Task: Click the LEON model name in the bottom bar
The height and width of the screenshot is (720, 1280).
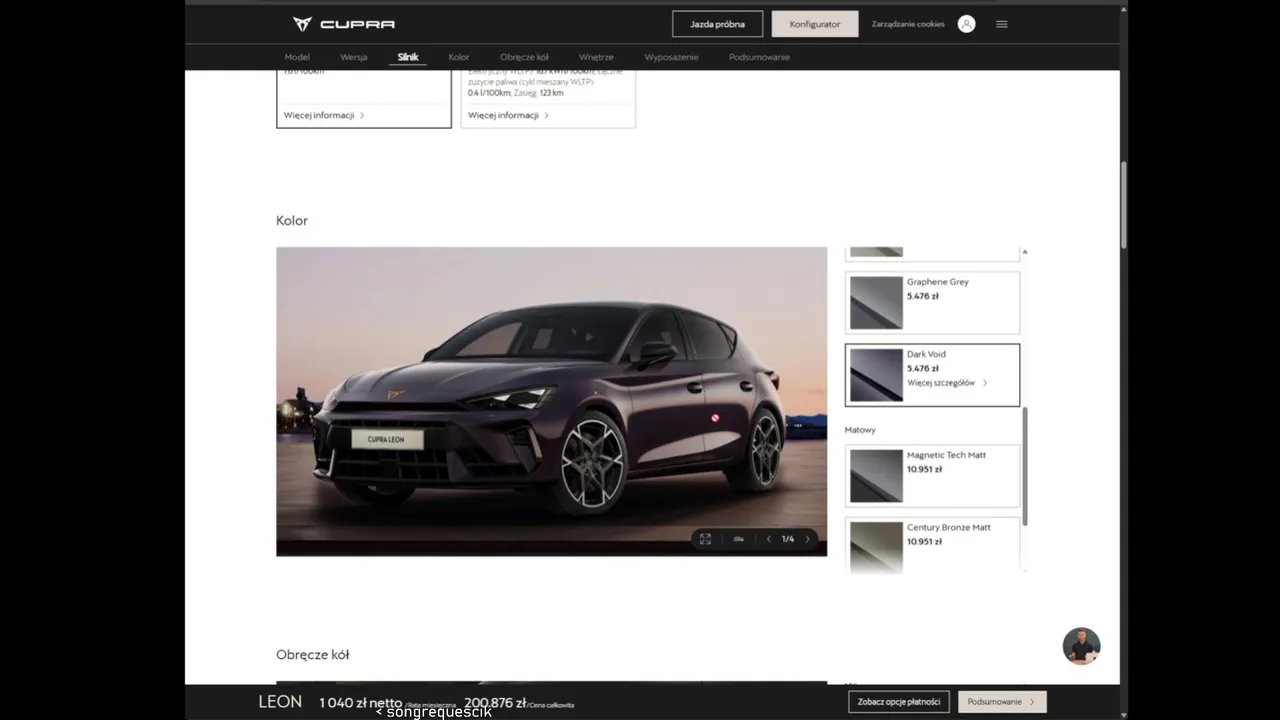Action: [x=280, y=702]
